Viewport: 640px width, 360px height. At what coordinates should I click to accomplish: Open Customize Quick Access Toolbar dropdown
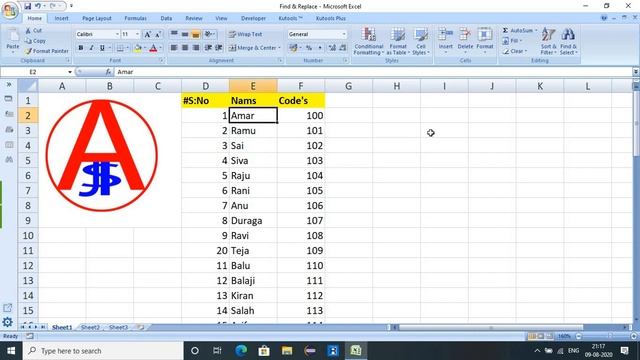click(x=71, y=6)
